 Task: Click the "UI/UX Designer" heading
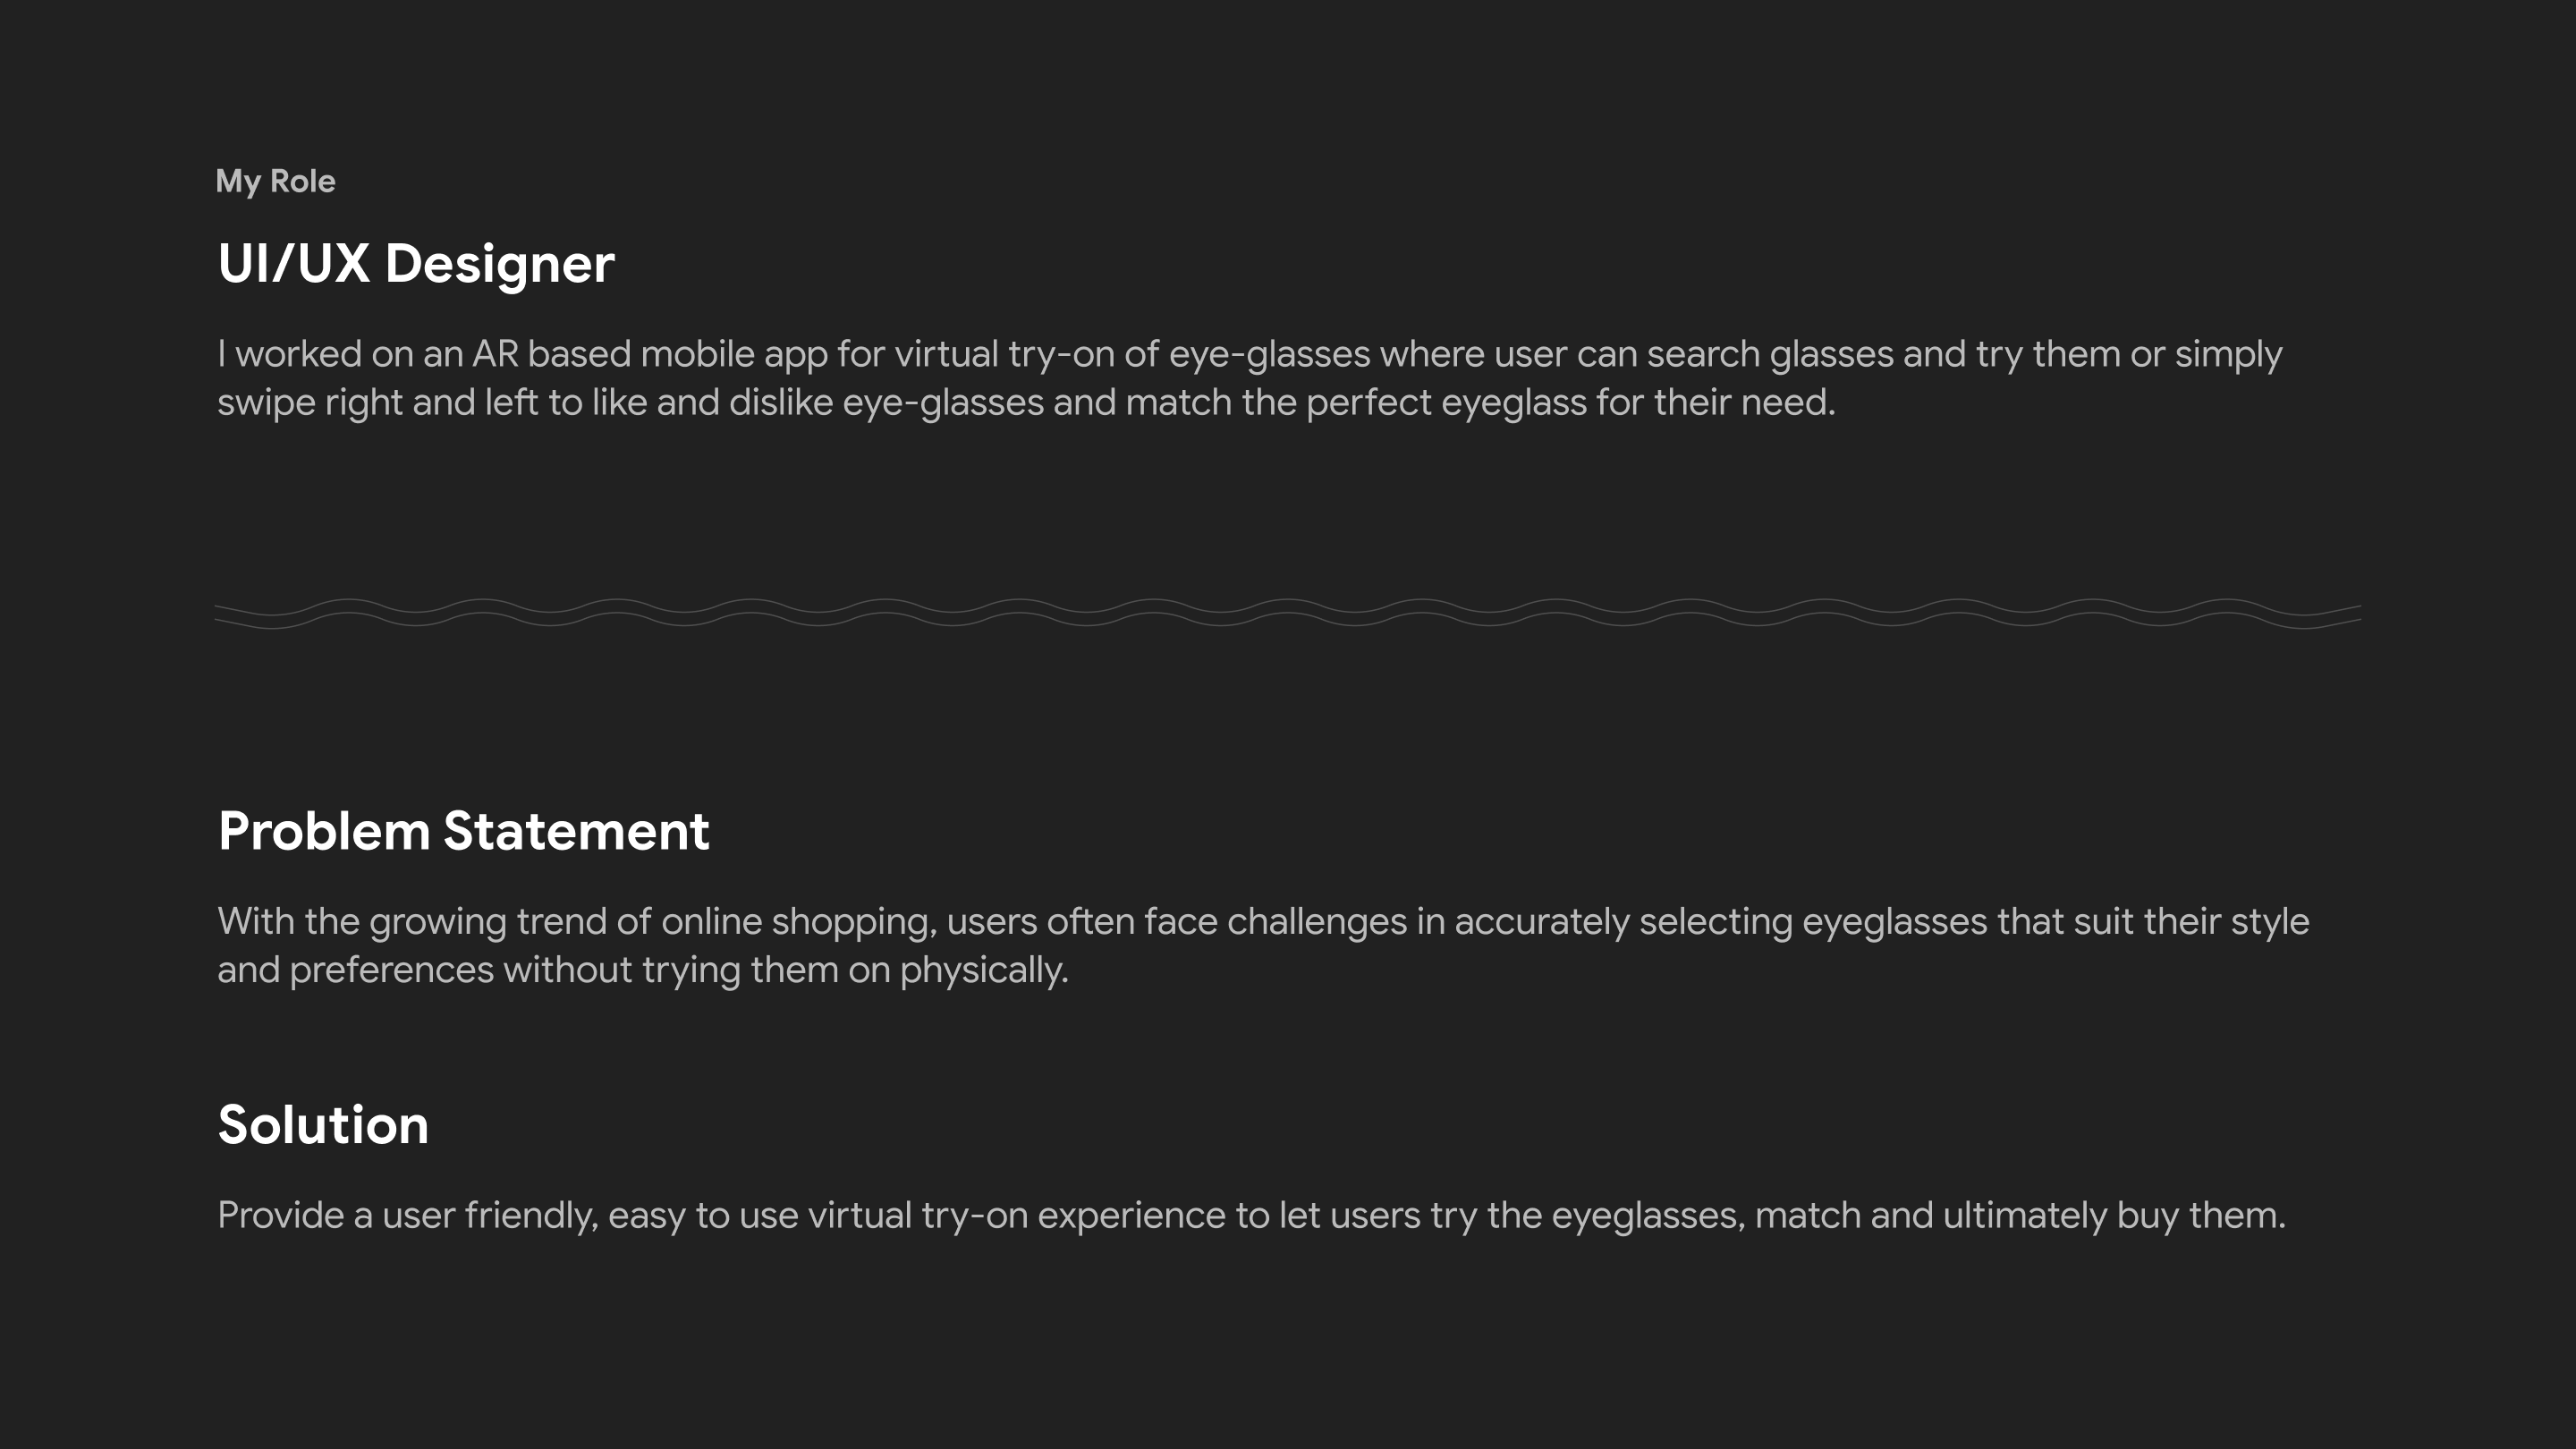(416, 264)
